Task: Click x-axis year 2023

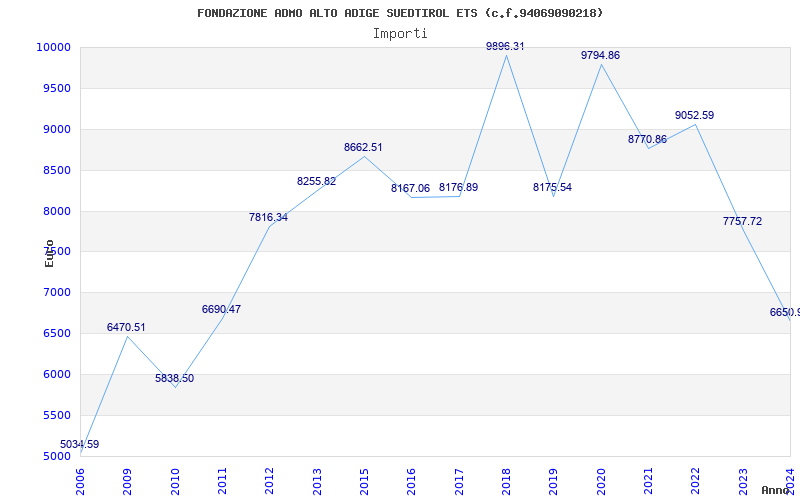Action: (743, 482)
